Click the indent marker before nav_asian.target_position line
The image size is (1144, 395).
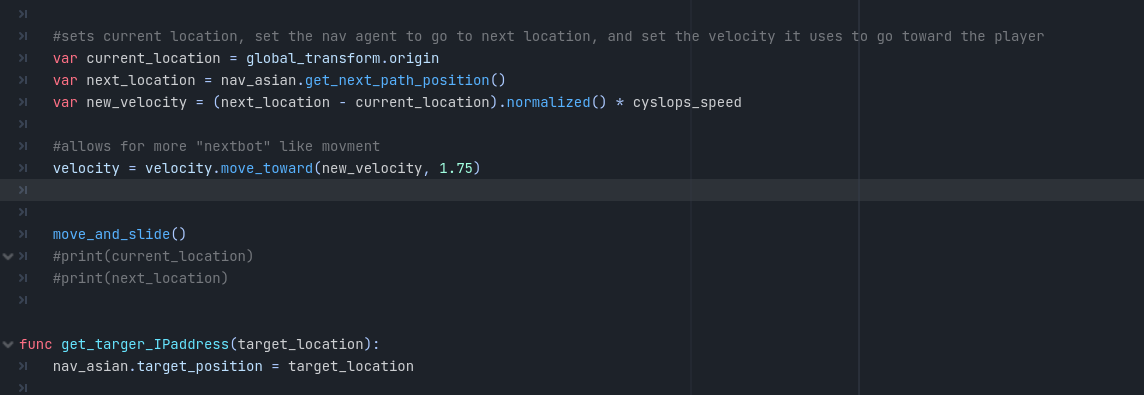tap(23, 366)
